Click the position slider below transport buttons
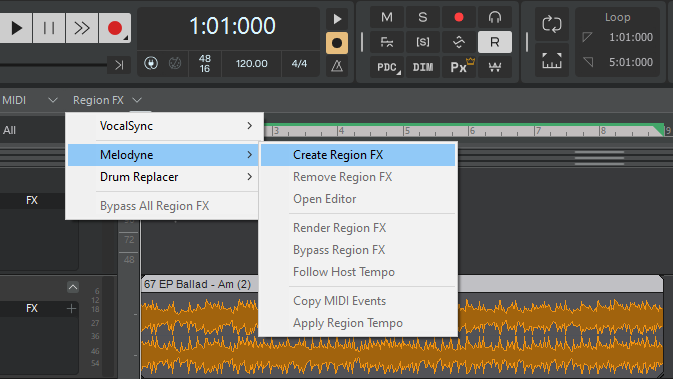This screenshot has height=379, width=673. tap(53, 65)
